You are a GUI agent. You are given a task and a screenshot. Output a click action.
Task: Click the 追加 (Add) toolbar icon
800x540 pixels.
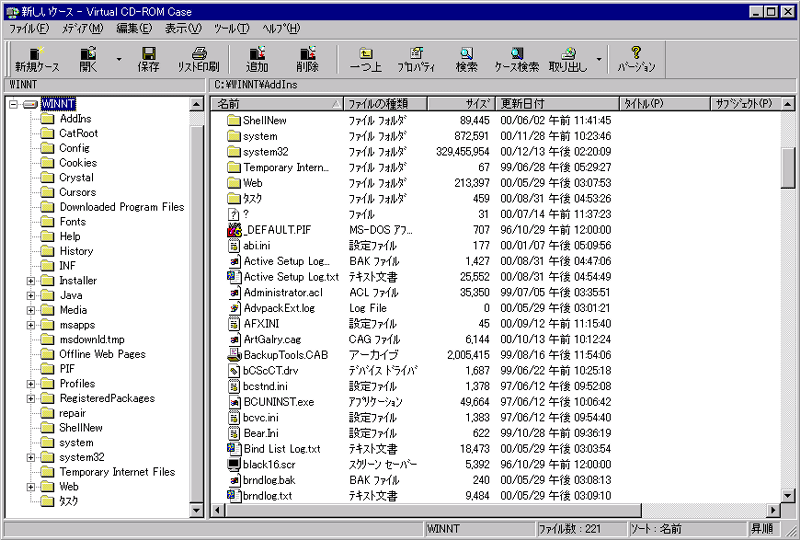[257, 59]
